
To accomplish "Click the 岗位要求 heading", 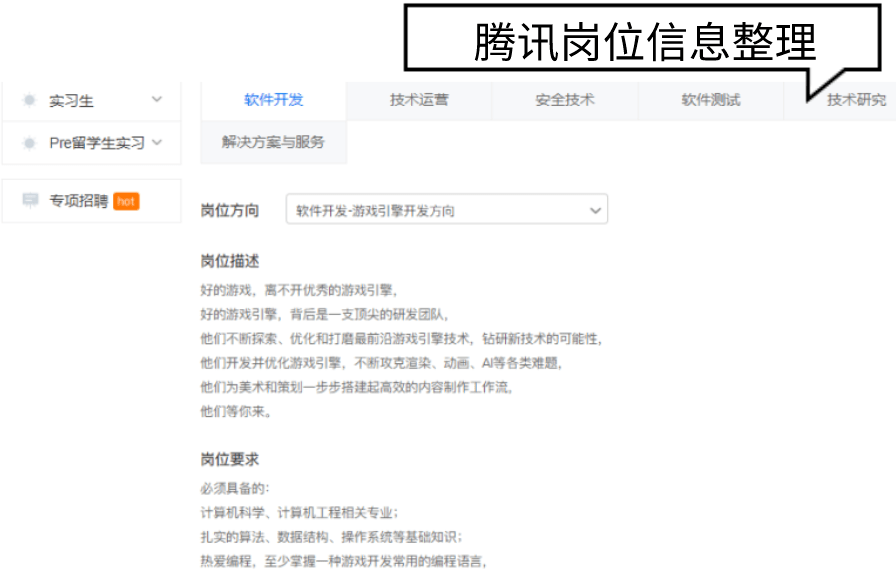I will (x=230, y=459).
